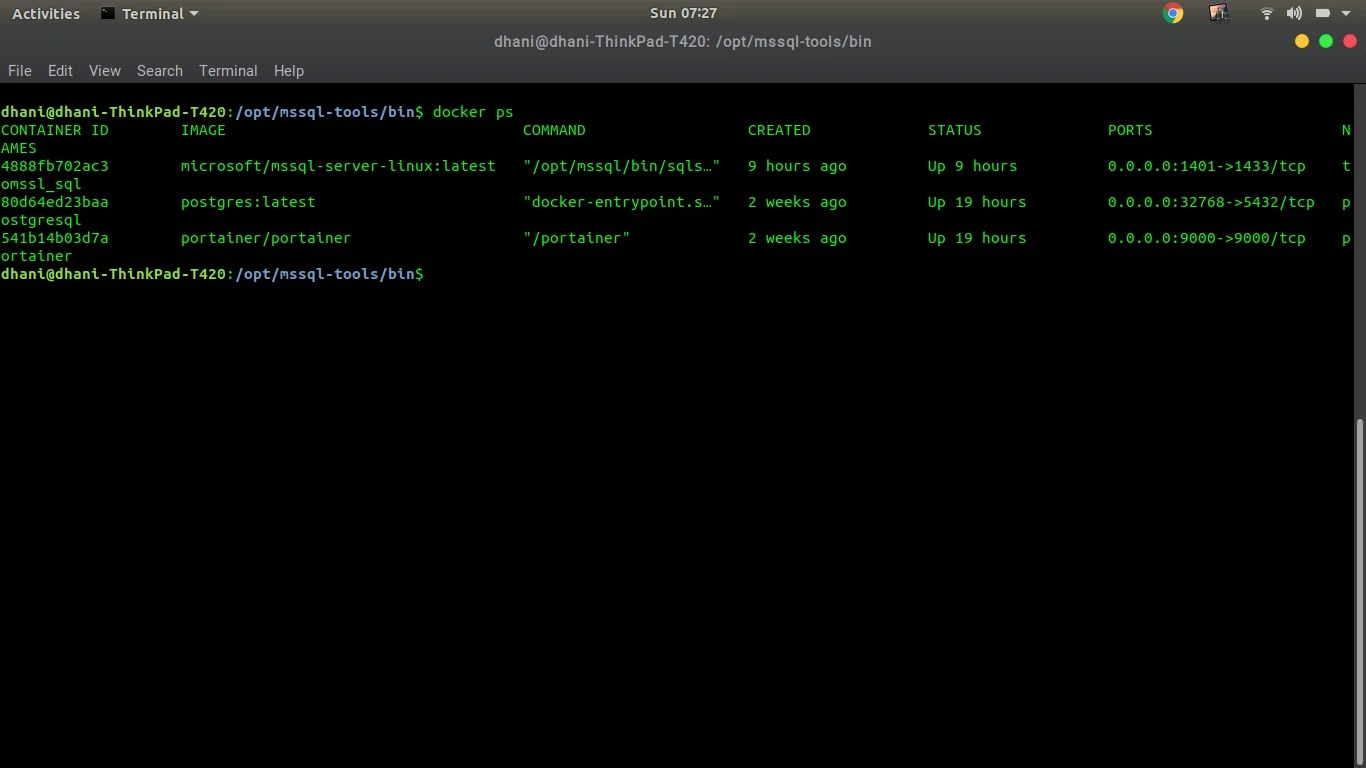Open the Edit menu

pyautogui.click(x=59, y=71)
